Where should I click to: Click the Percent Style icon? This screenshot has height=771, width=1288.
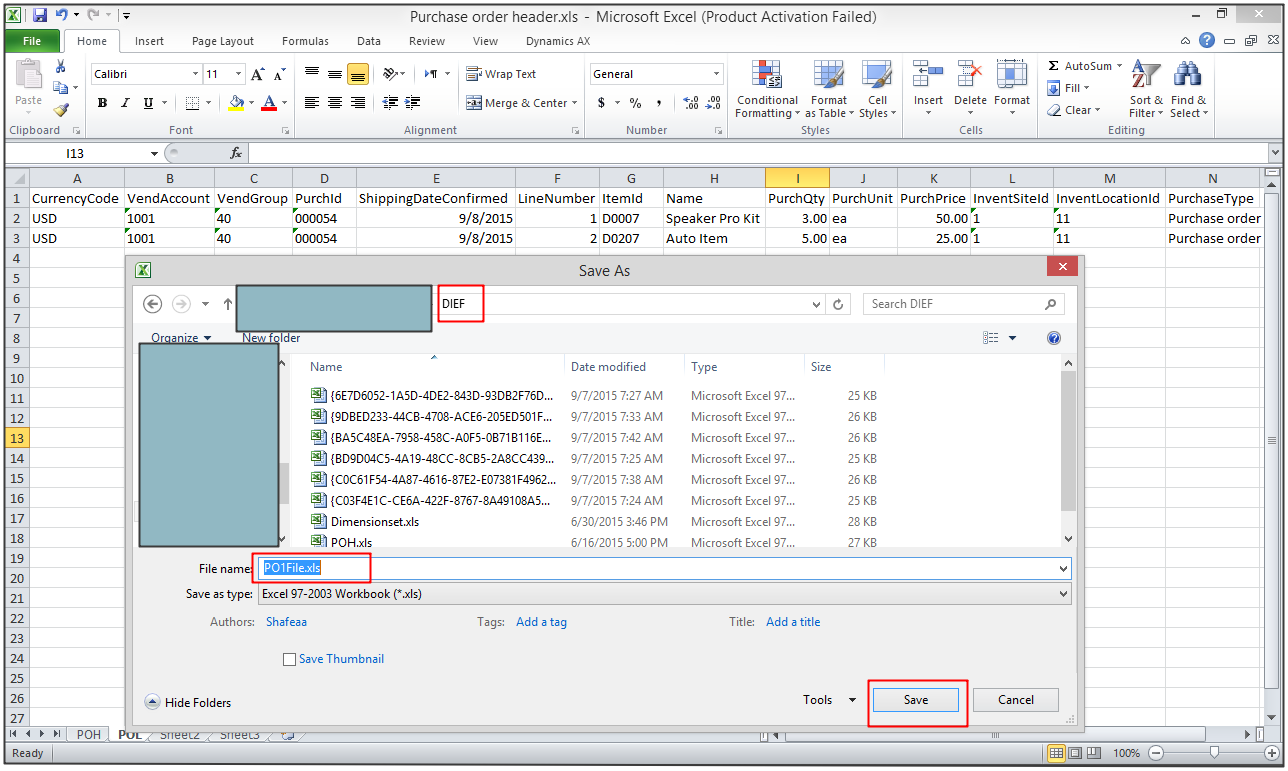pos(635,103)
